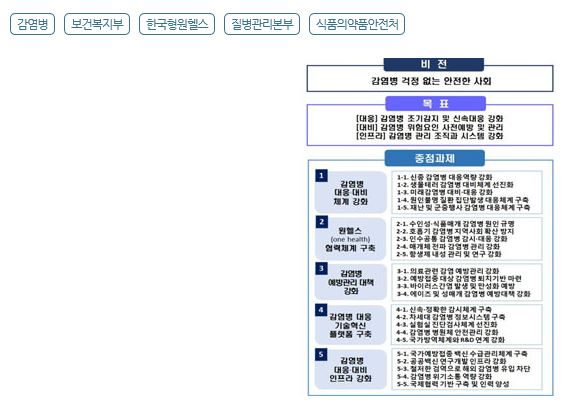Click the 감염병 대응·대비 체계 강화 box

(x=351, y=192)
